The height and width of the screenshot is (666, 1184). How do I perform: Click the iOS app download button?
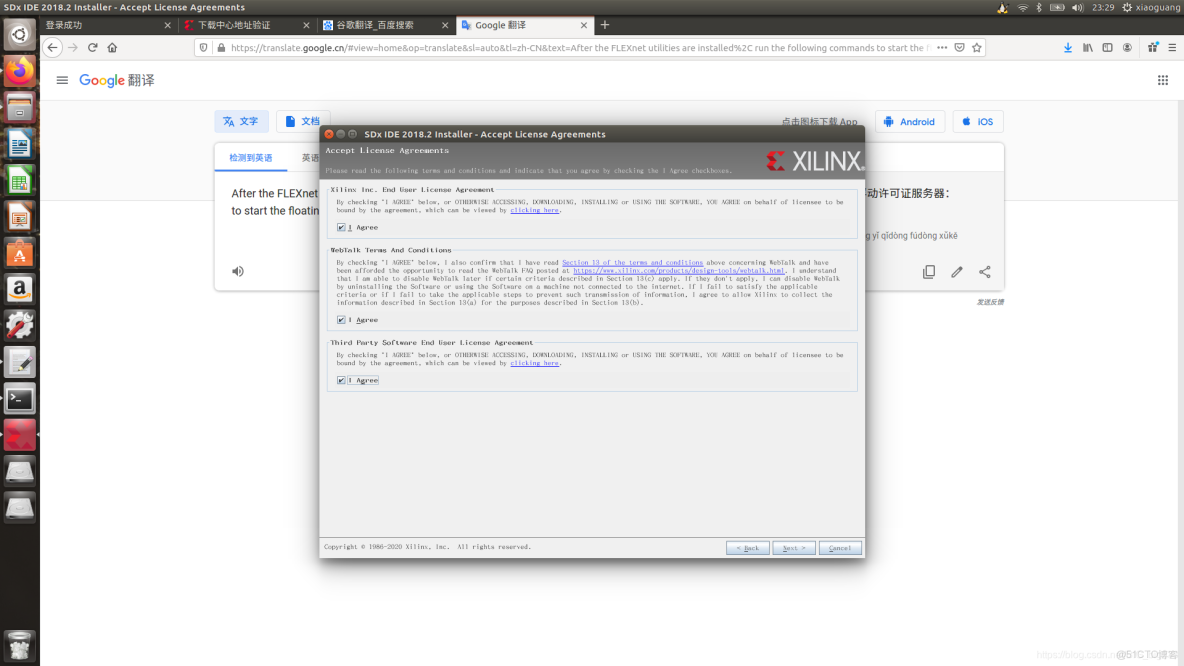coord(977,122)
